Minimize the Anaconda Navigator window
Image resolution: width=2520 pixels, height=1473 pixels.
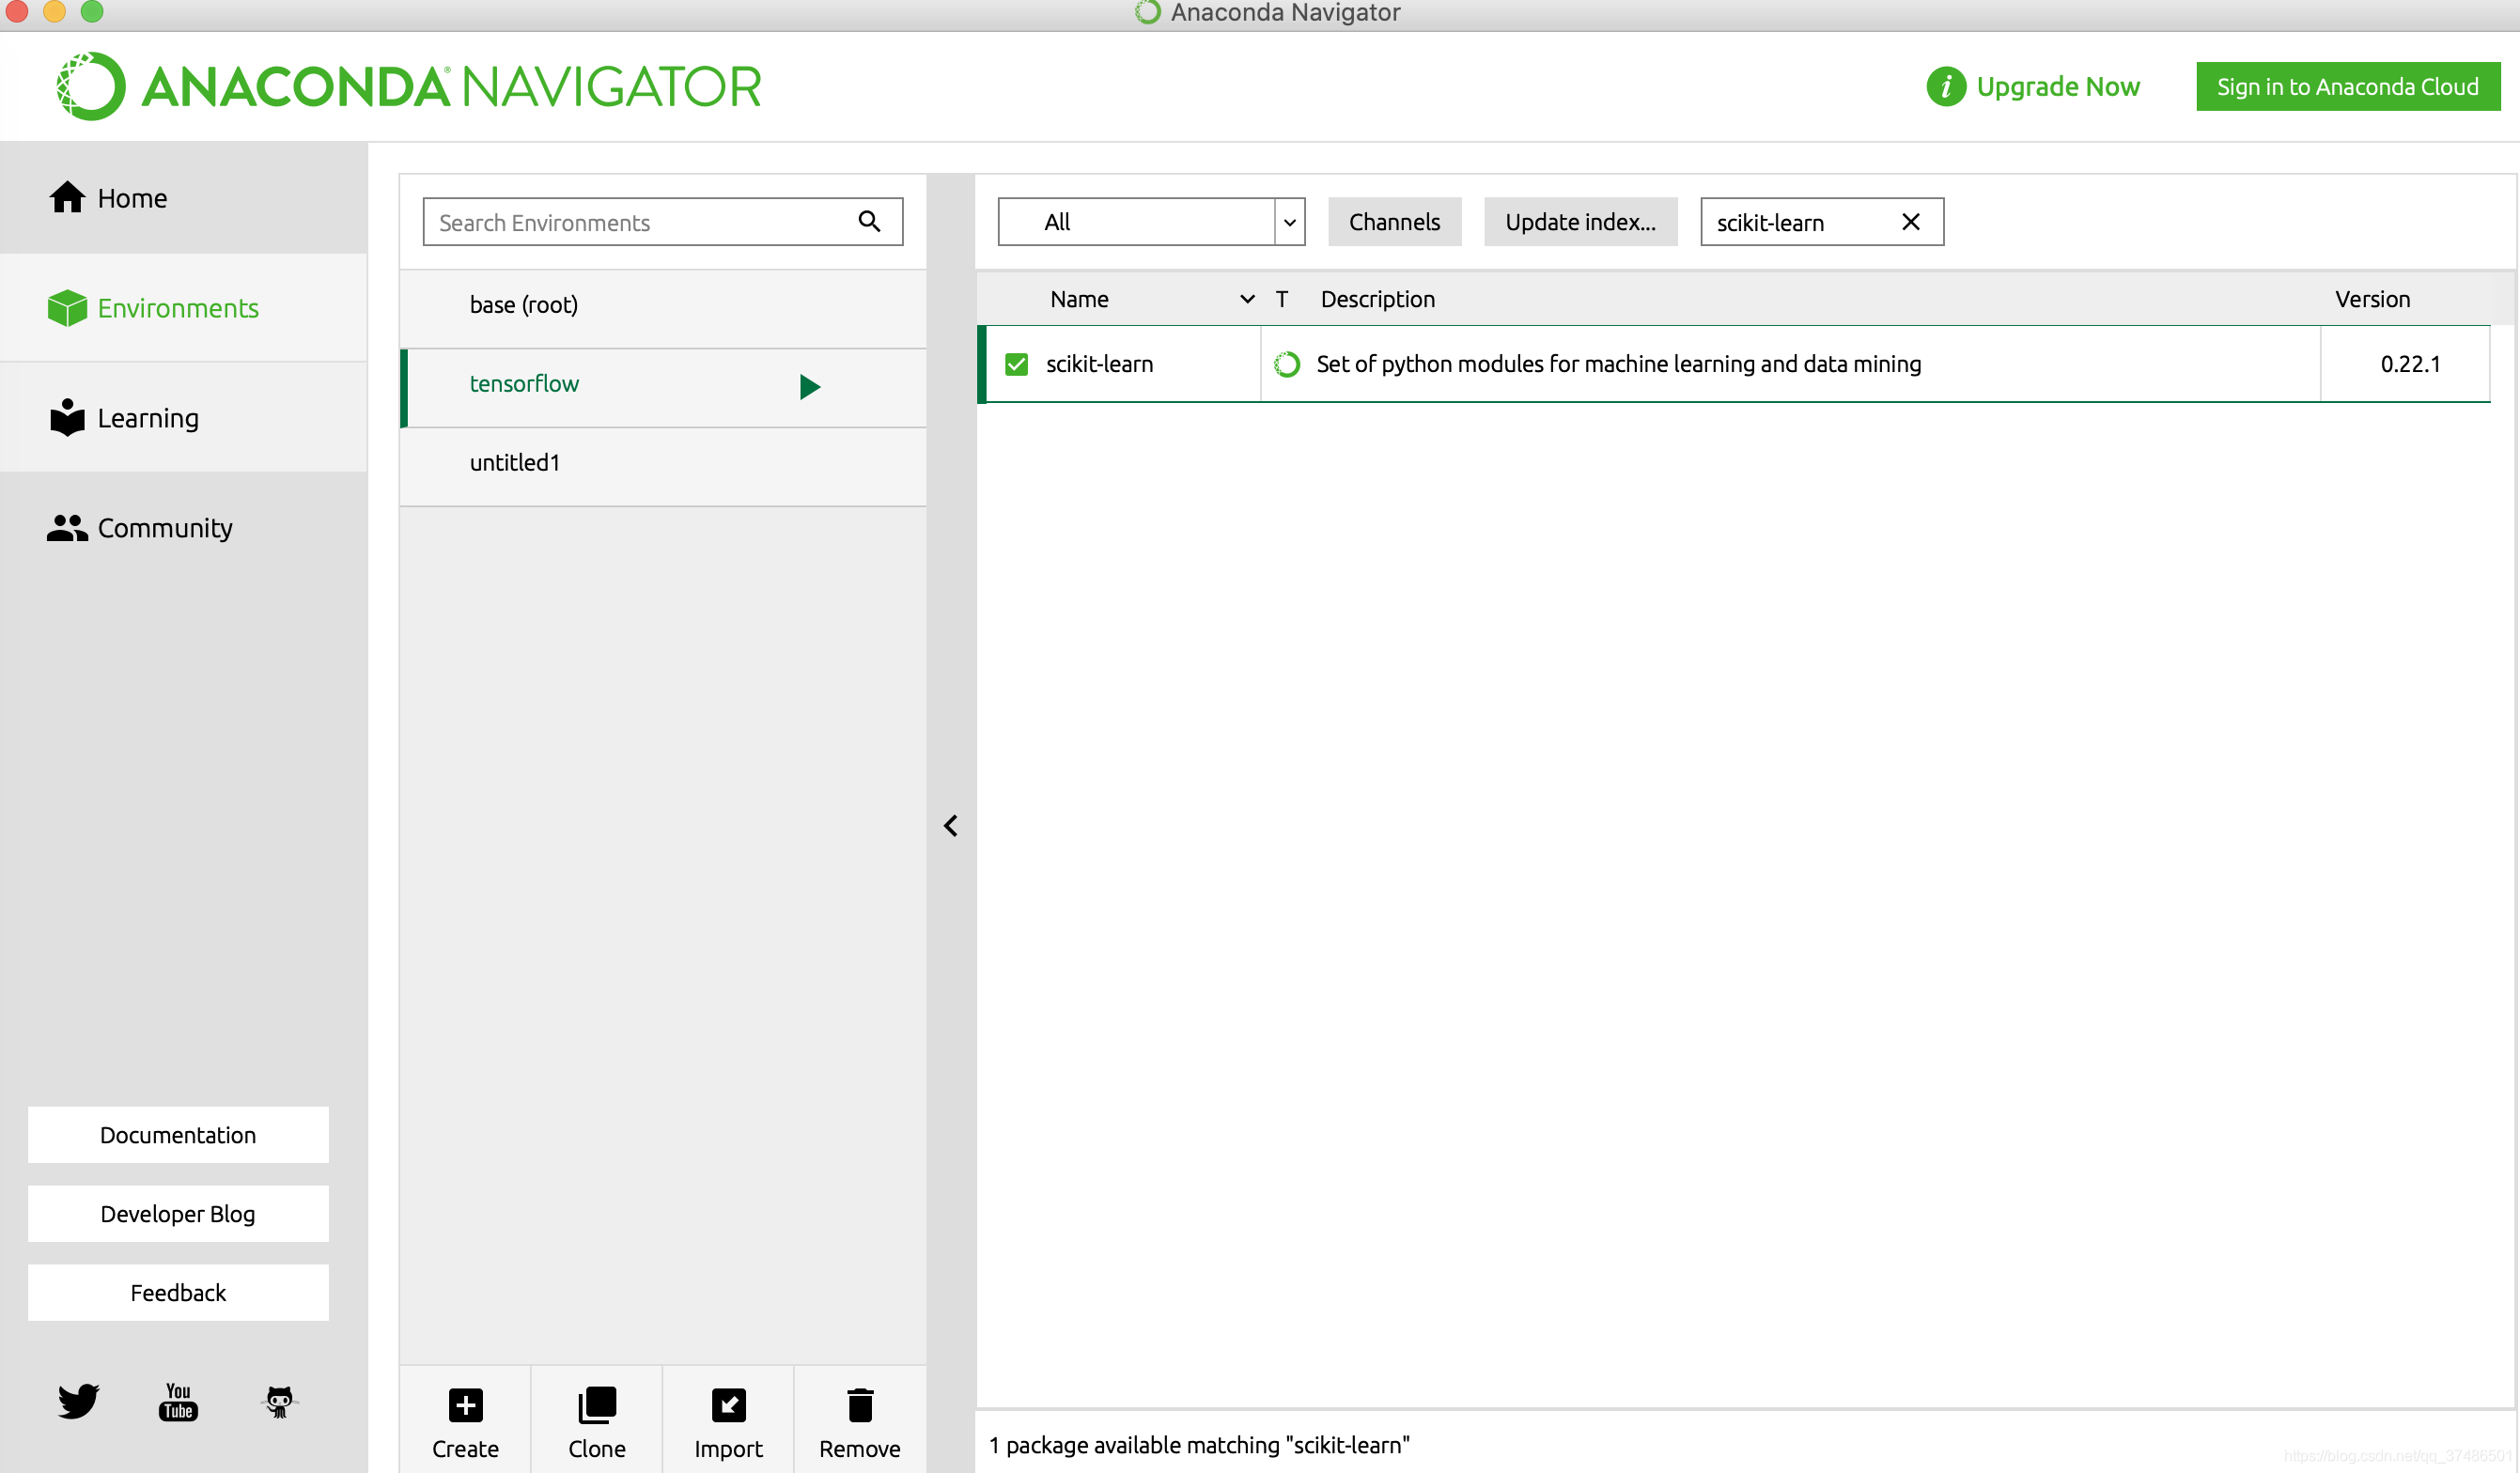pyautogui.click(x=55, y=11)
